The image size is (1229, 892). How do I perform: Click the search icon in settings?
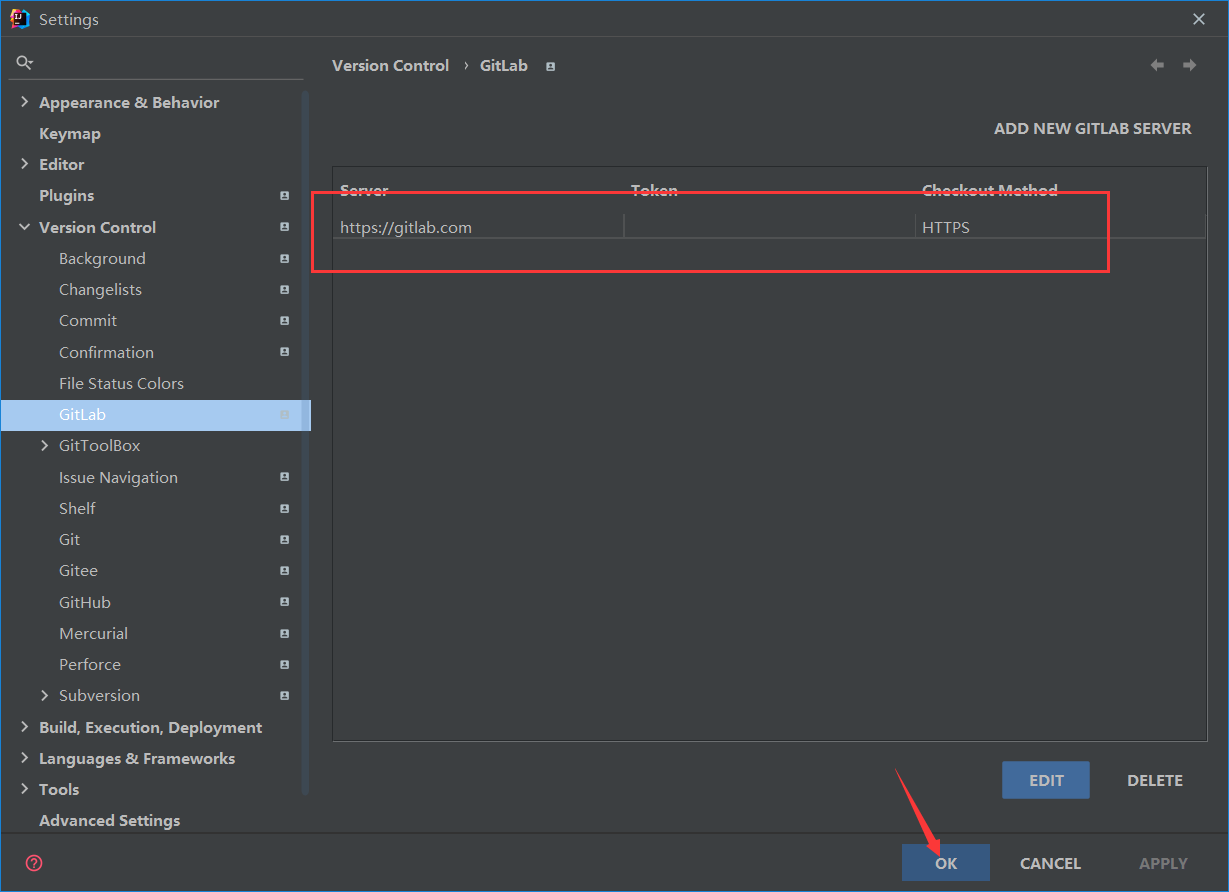click(x=25, y=62)
